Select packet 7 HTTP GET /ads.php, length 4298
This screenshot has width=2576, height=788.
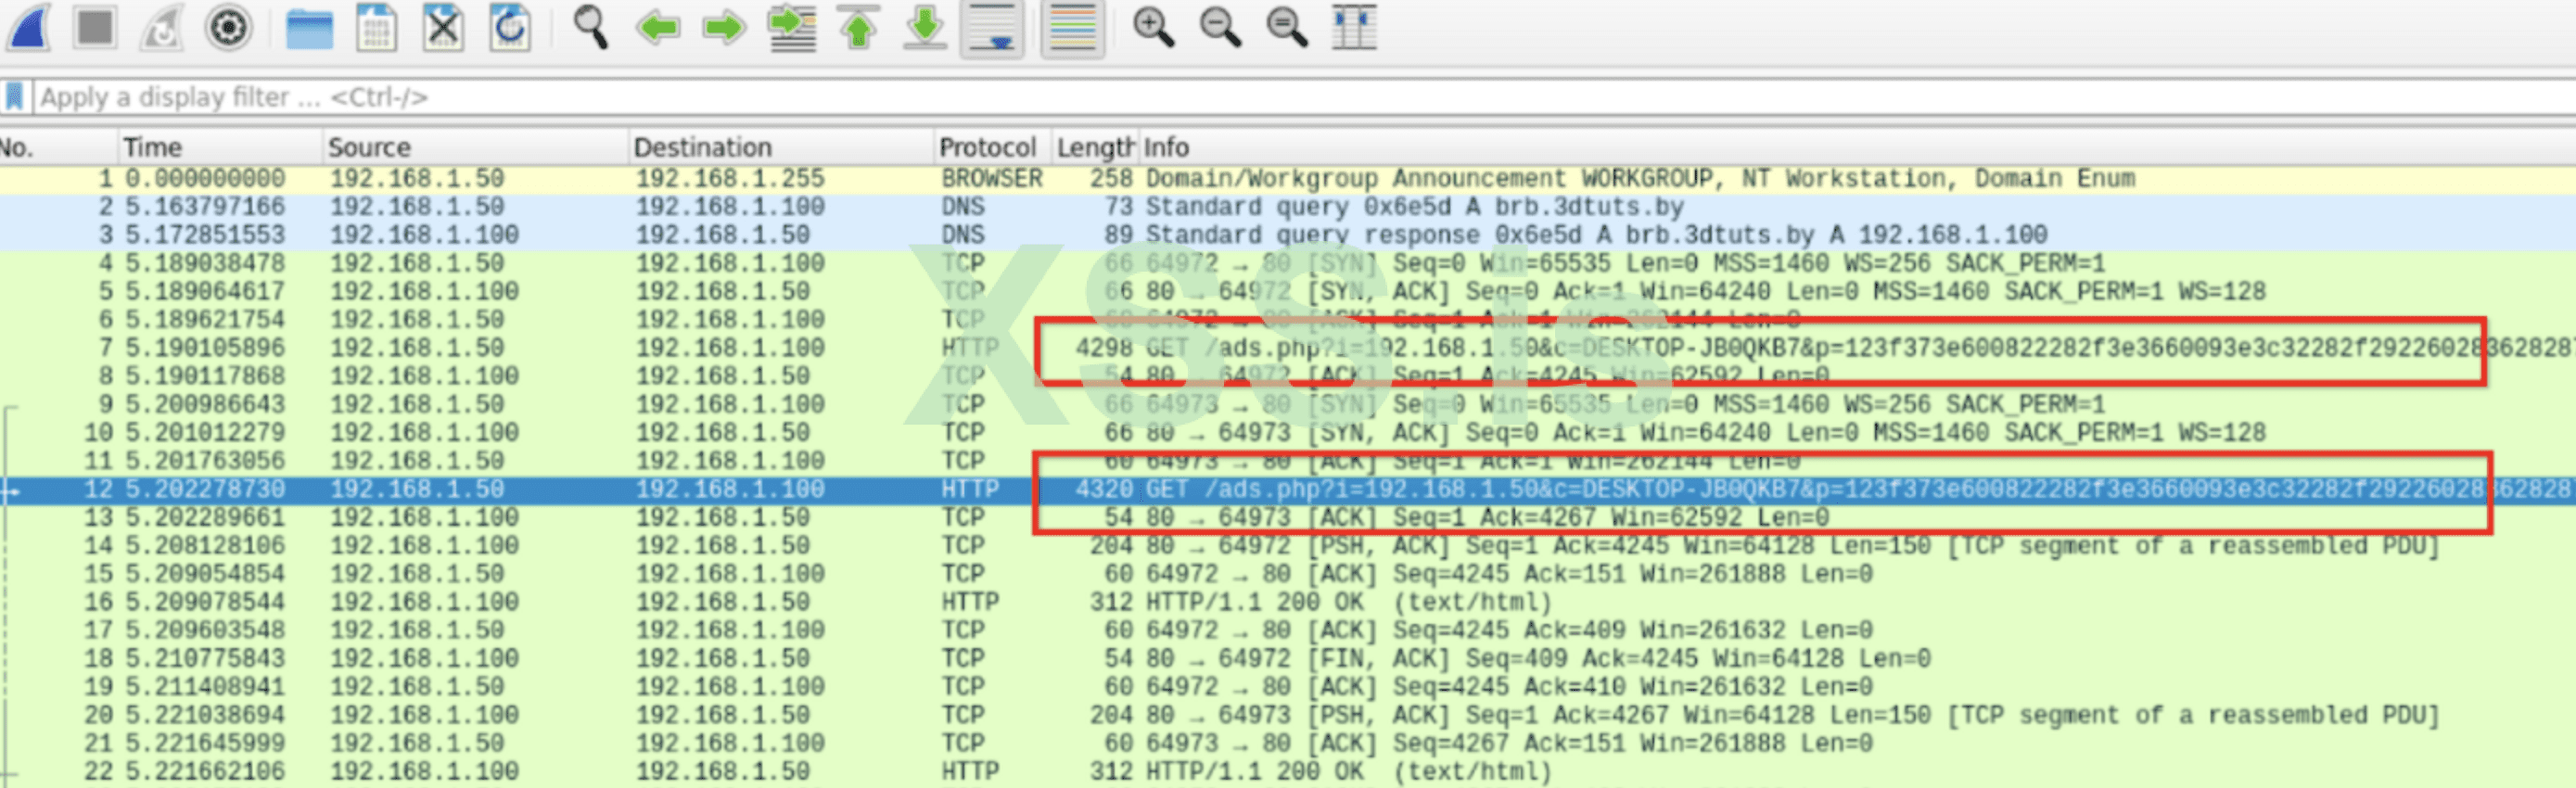coord(1288,347)
